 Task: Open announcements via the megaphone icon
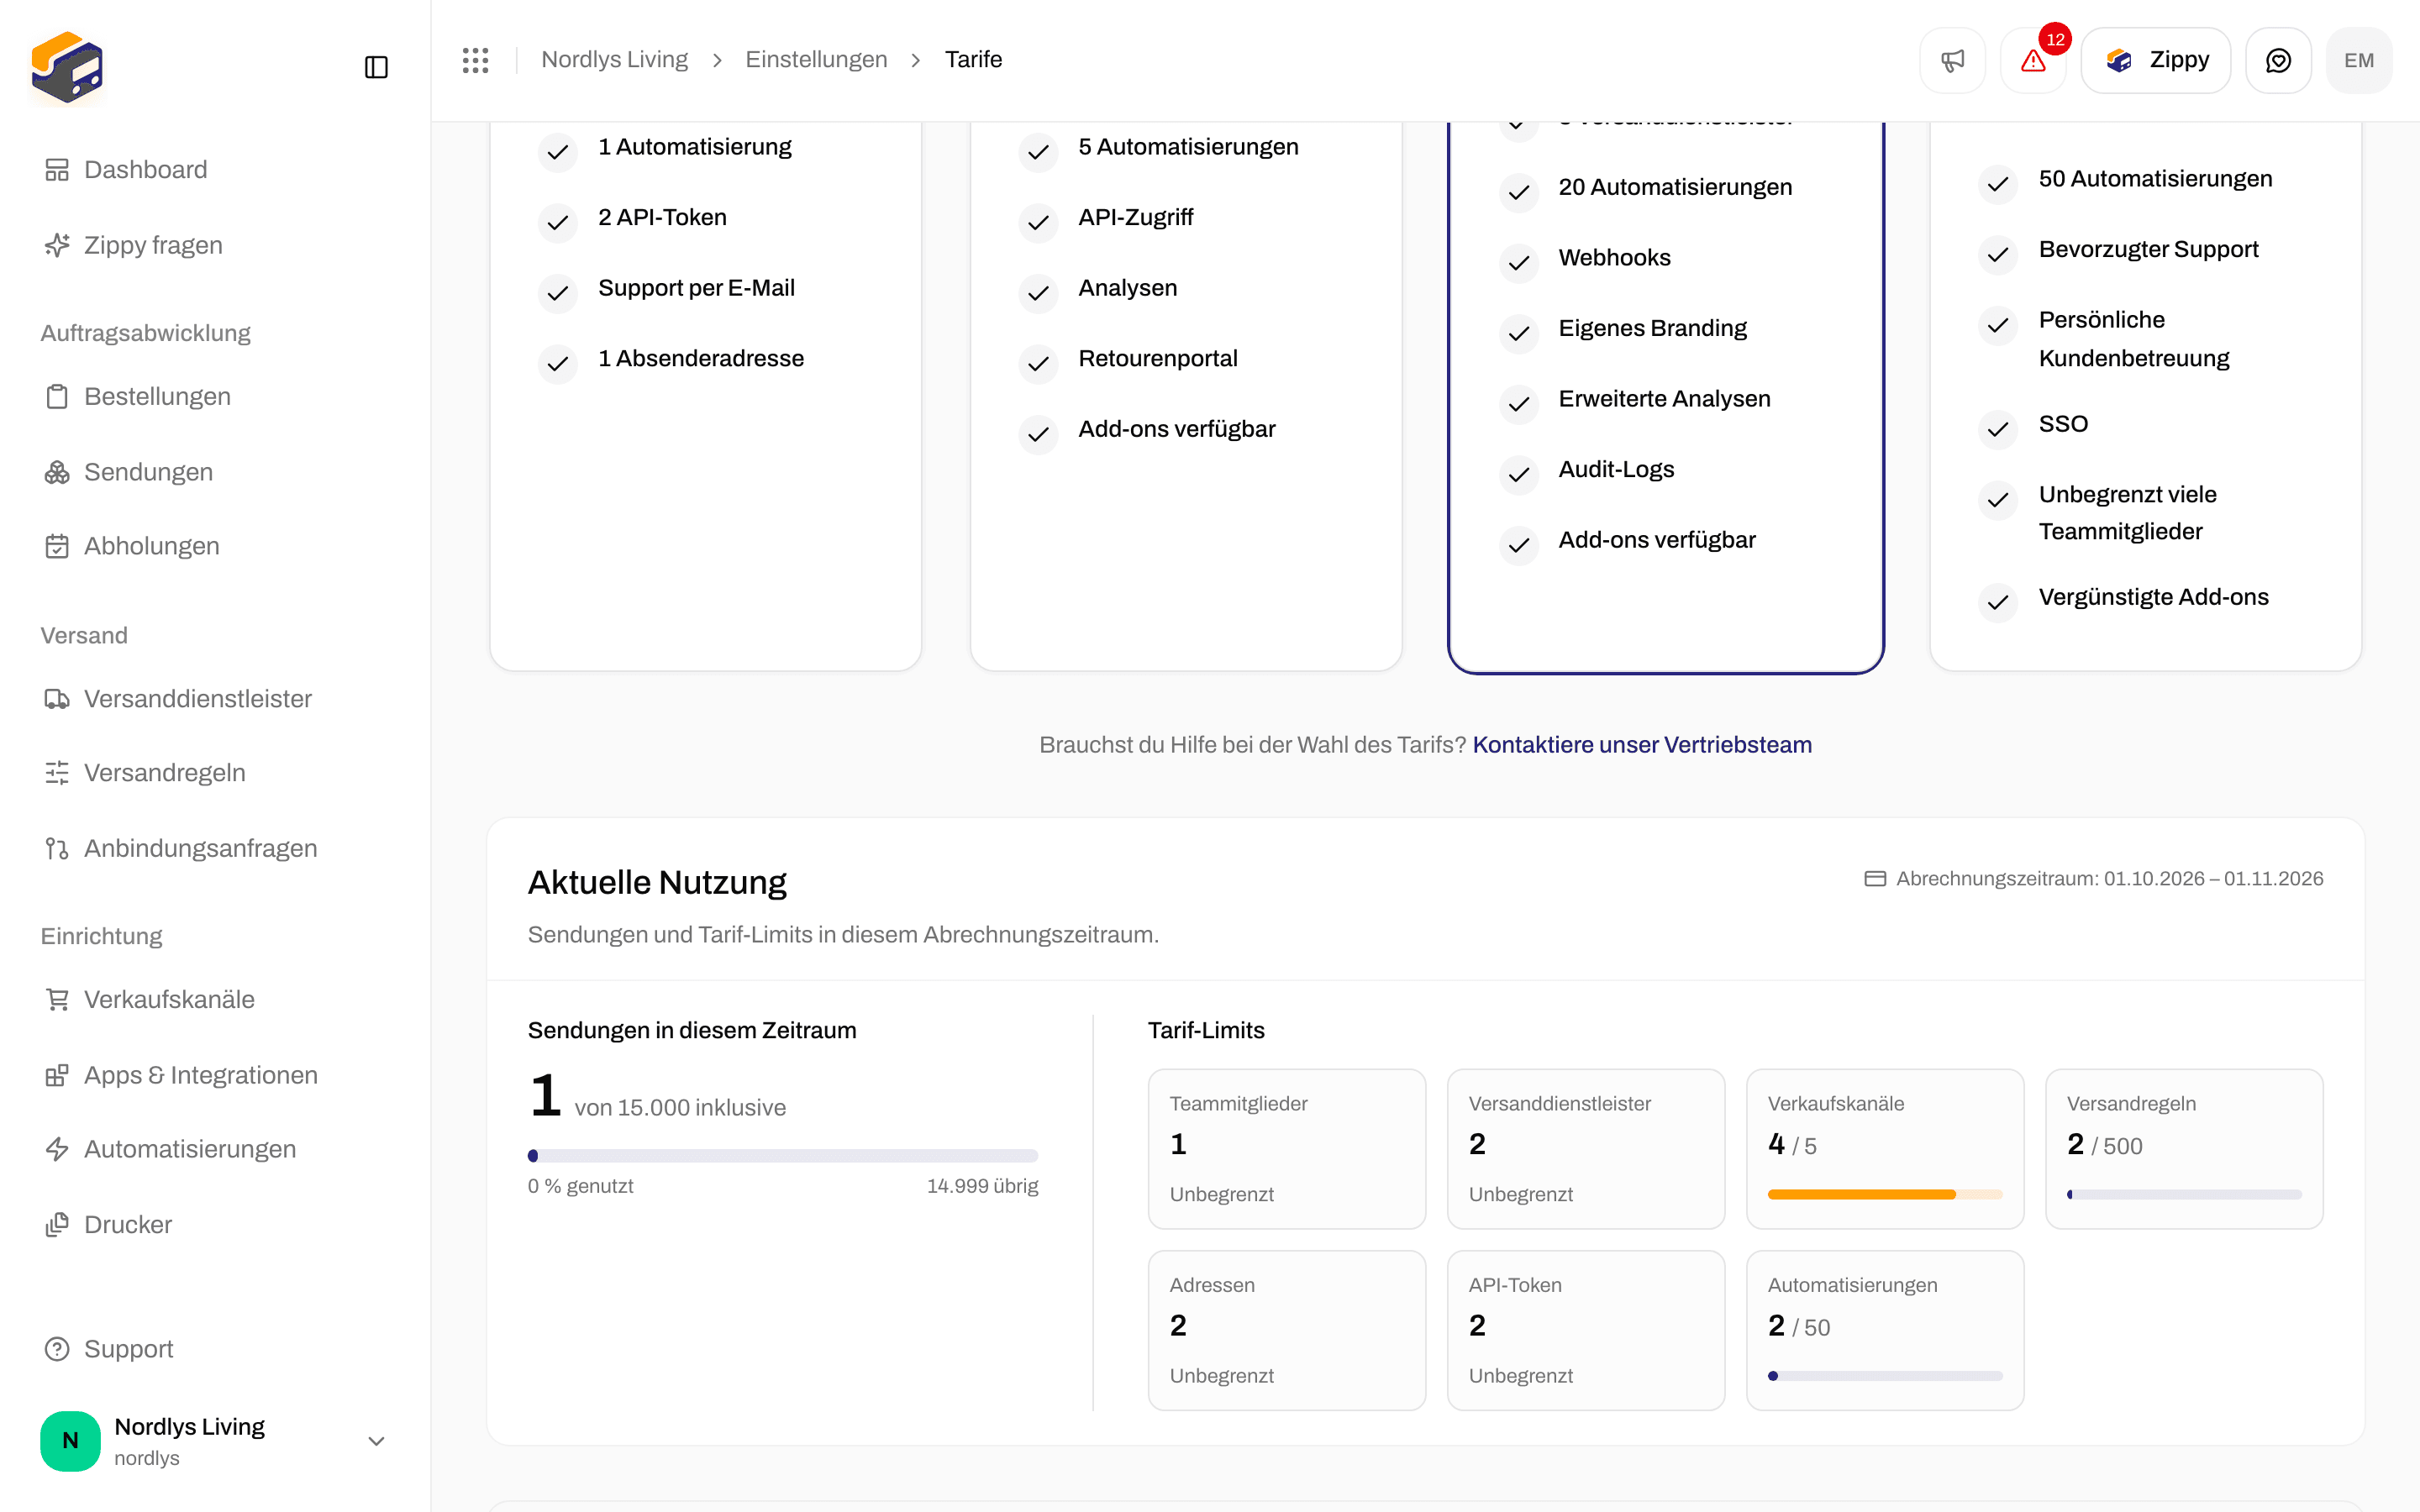coord(1952,60)
